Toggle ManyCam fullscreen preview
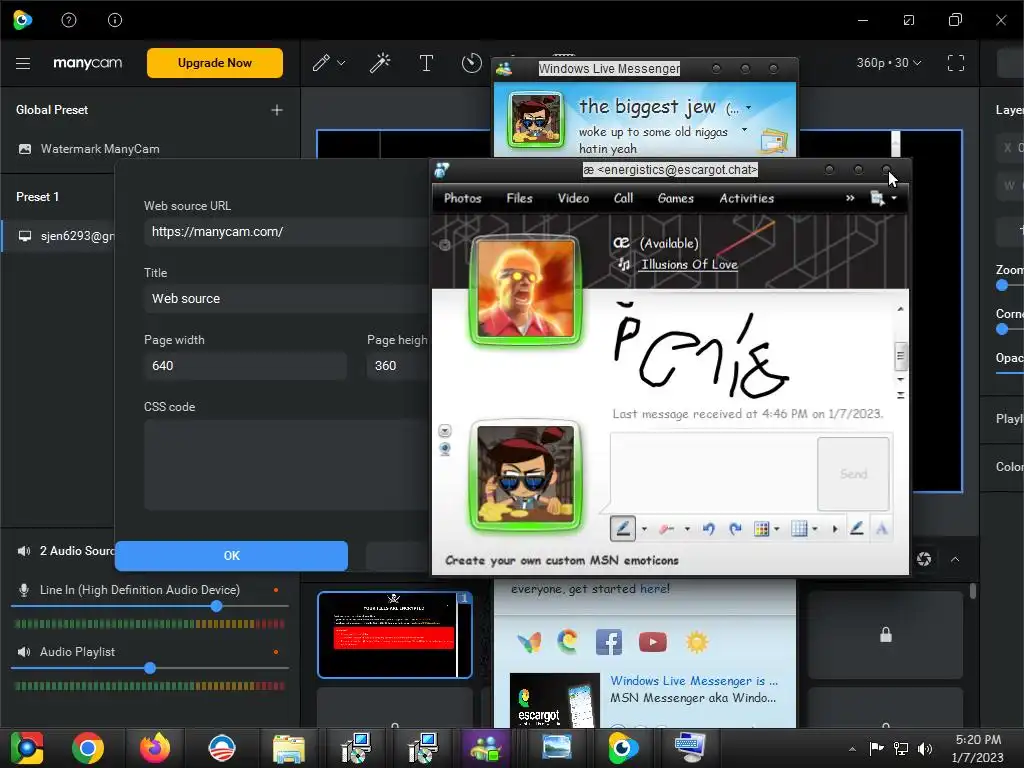The height and width of the screenshot is (768, 1024). point(955,63)
